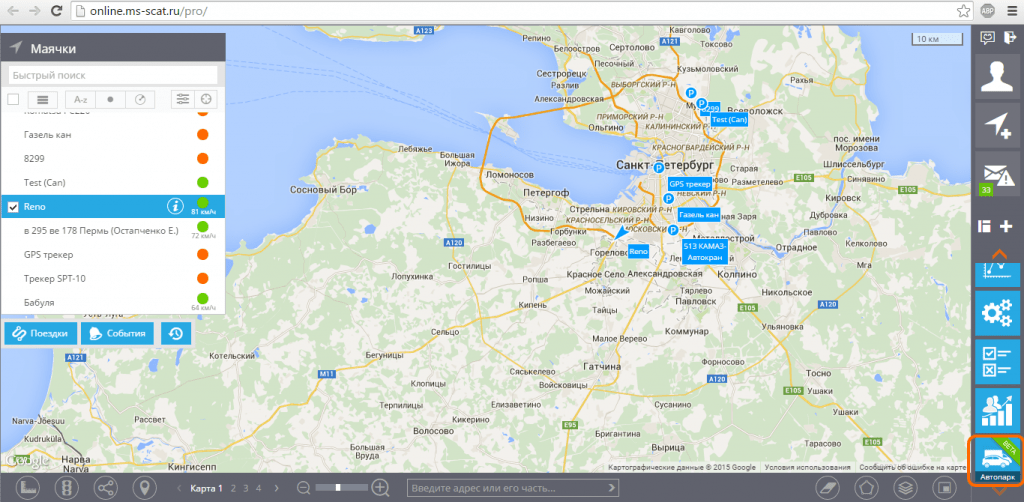This screenshot has height=502, width=1024.
Task: Uncheck the Reno beacon checkbox
Action: pyautogui.click(x=13, y=207)
